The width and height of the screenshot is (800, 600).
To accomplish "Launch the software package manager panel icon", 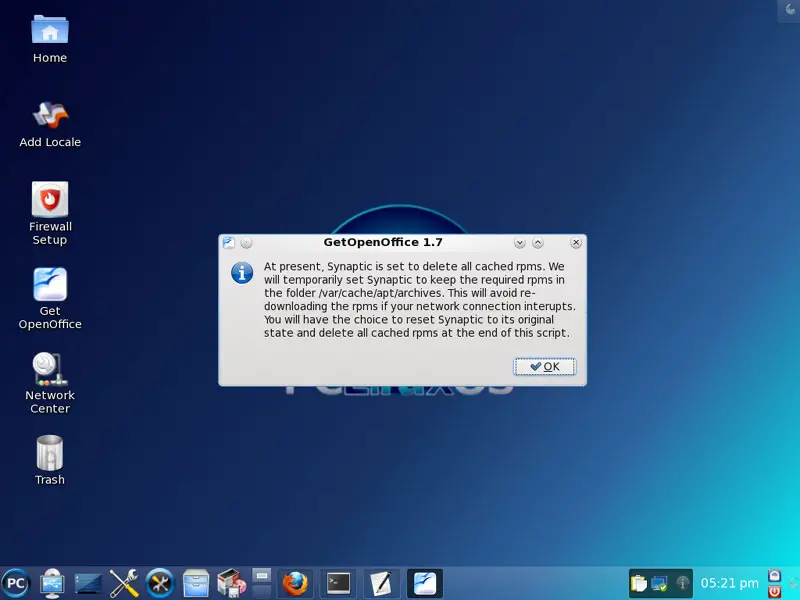I will tap(231, 583).
